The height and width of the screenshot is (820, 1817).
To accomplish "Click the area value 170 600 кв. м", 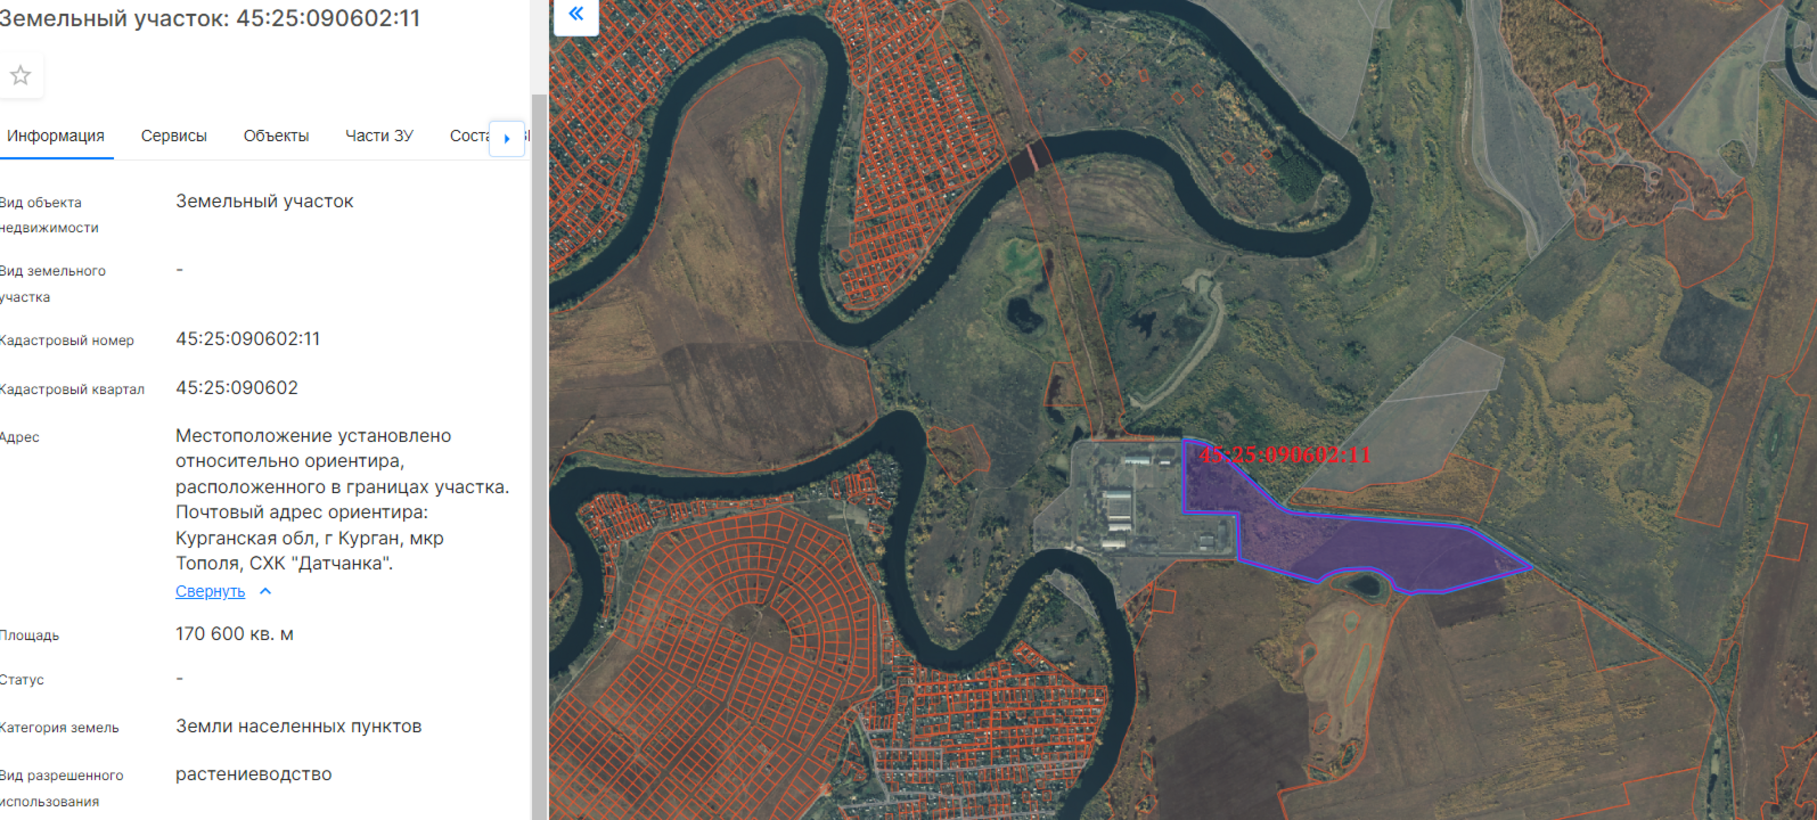I will pos(235,634).
